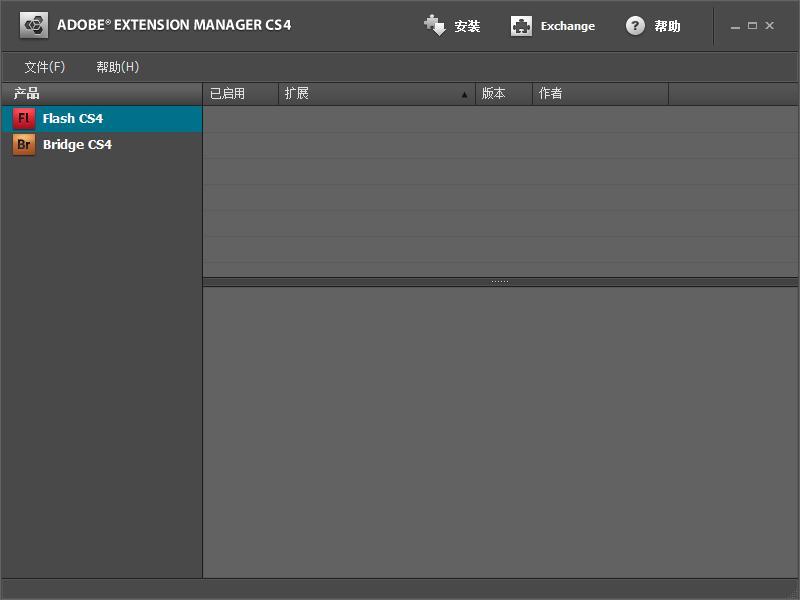The height and width of the screenshot is (600, 800).
Task: Click the dotted horizontal splitter handle
Action: point(500,282)
